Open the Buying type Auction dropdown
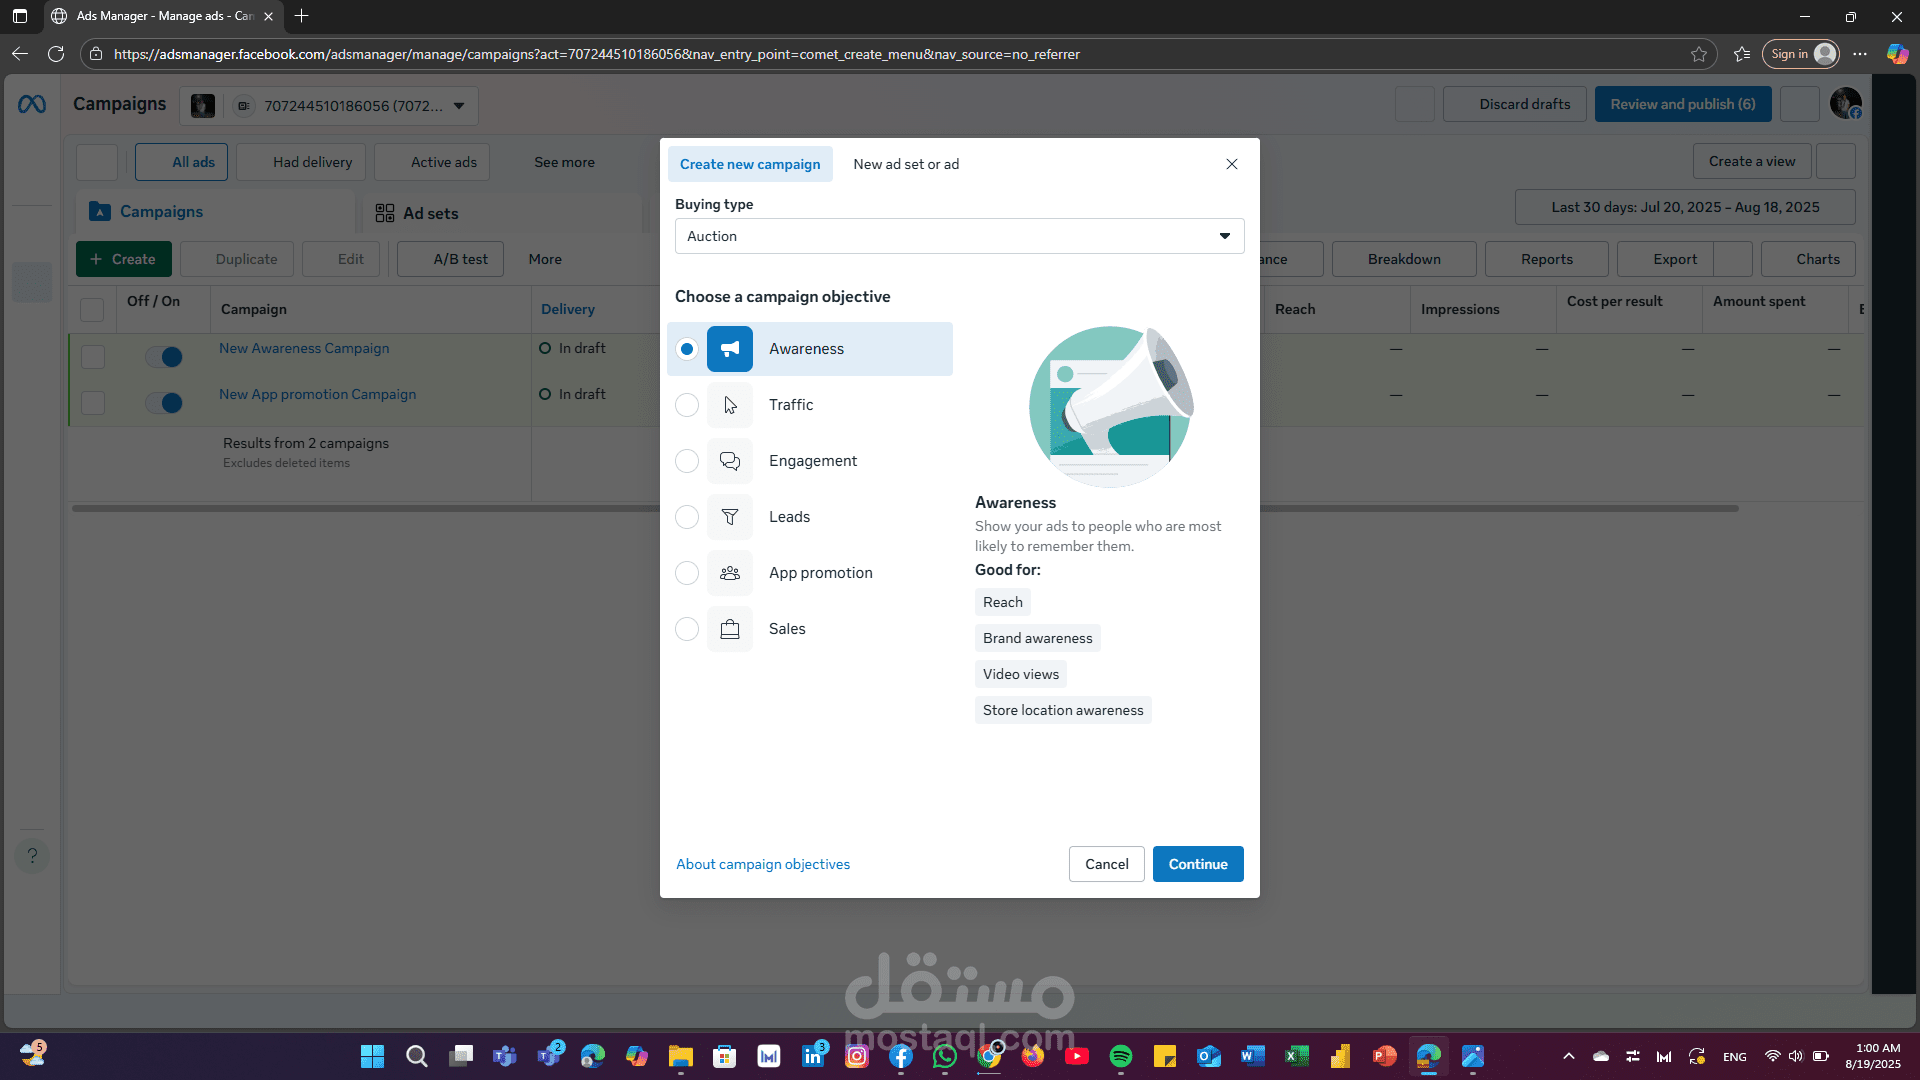This screenshot has width=1920, height=1080. click(x=959, y=236)
